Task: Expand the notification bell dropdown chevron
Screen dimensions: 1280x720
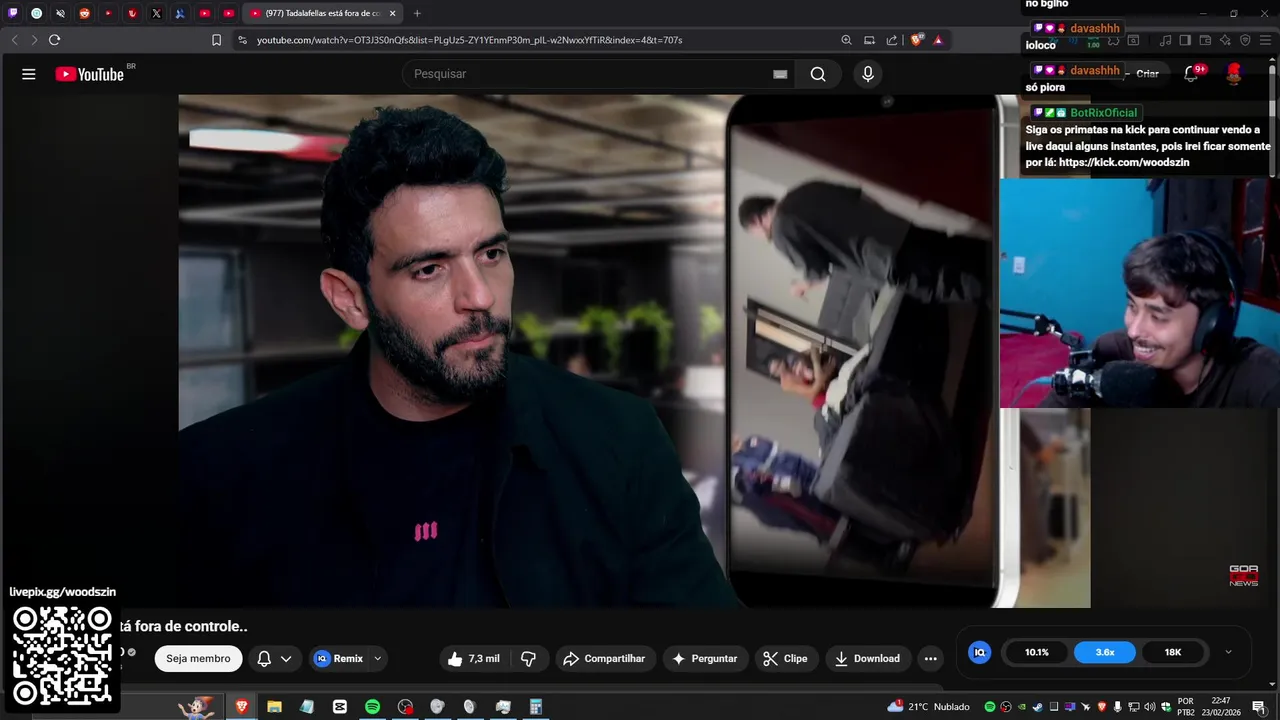Action: 286,658
